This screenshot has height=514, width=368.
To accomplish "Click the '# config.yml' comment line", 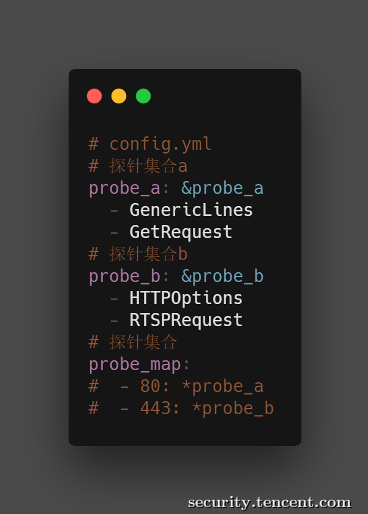I will click(x=150, y=145).
